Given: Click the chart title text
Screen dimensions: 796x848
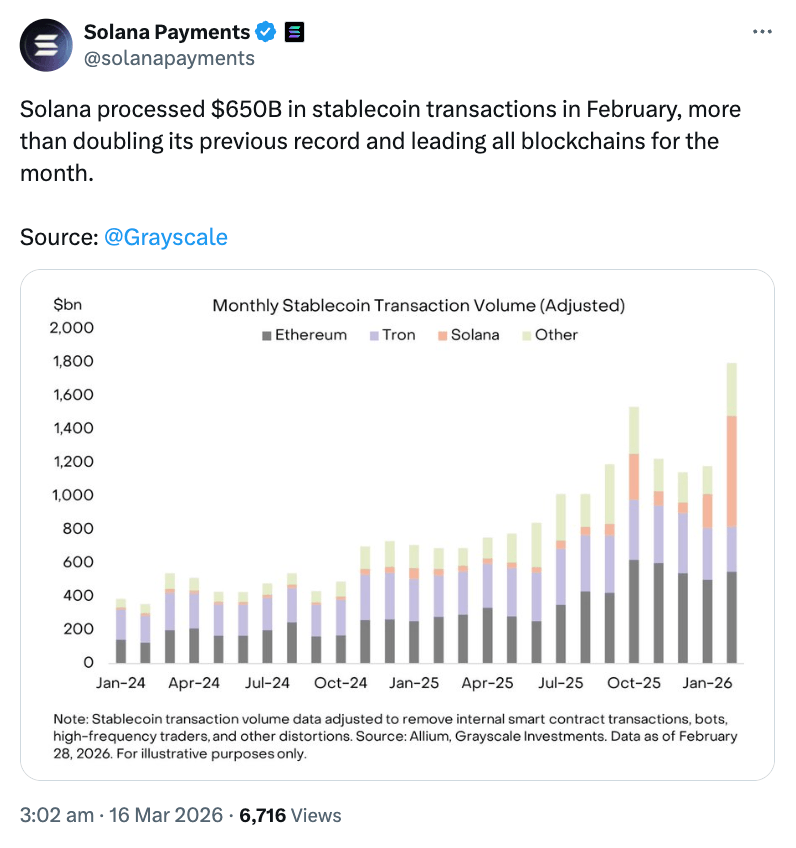Looking at the screenshot, I should click(x=418, y=305).
